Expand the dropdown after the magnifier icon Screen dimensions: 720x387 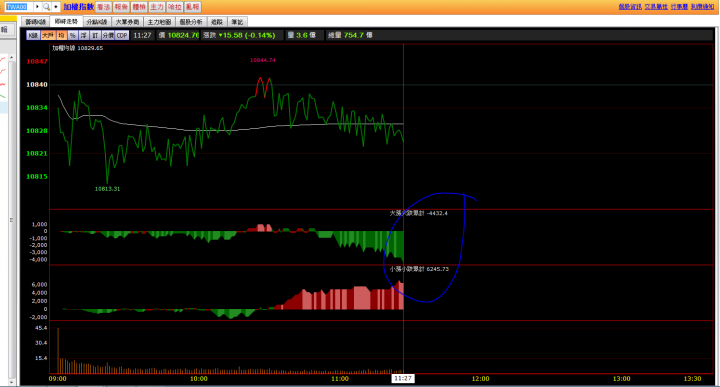click(x=56, y=7)
